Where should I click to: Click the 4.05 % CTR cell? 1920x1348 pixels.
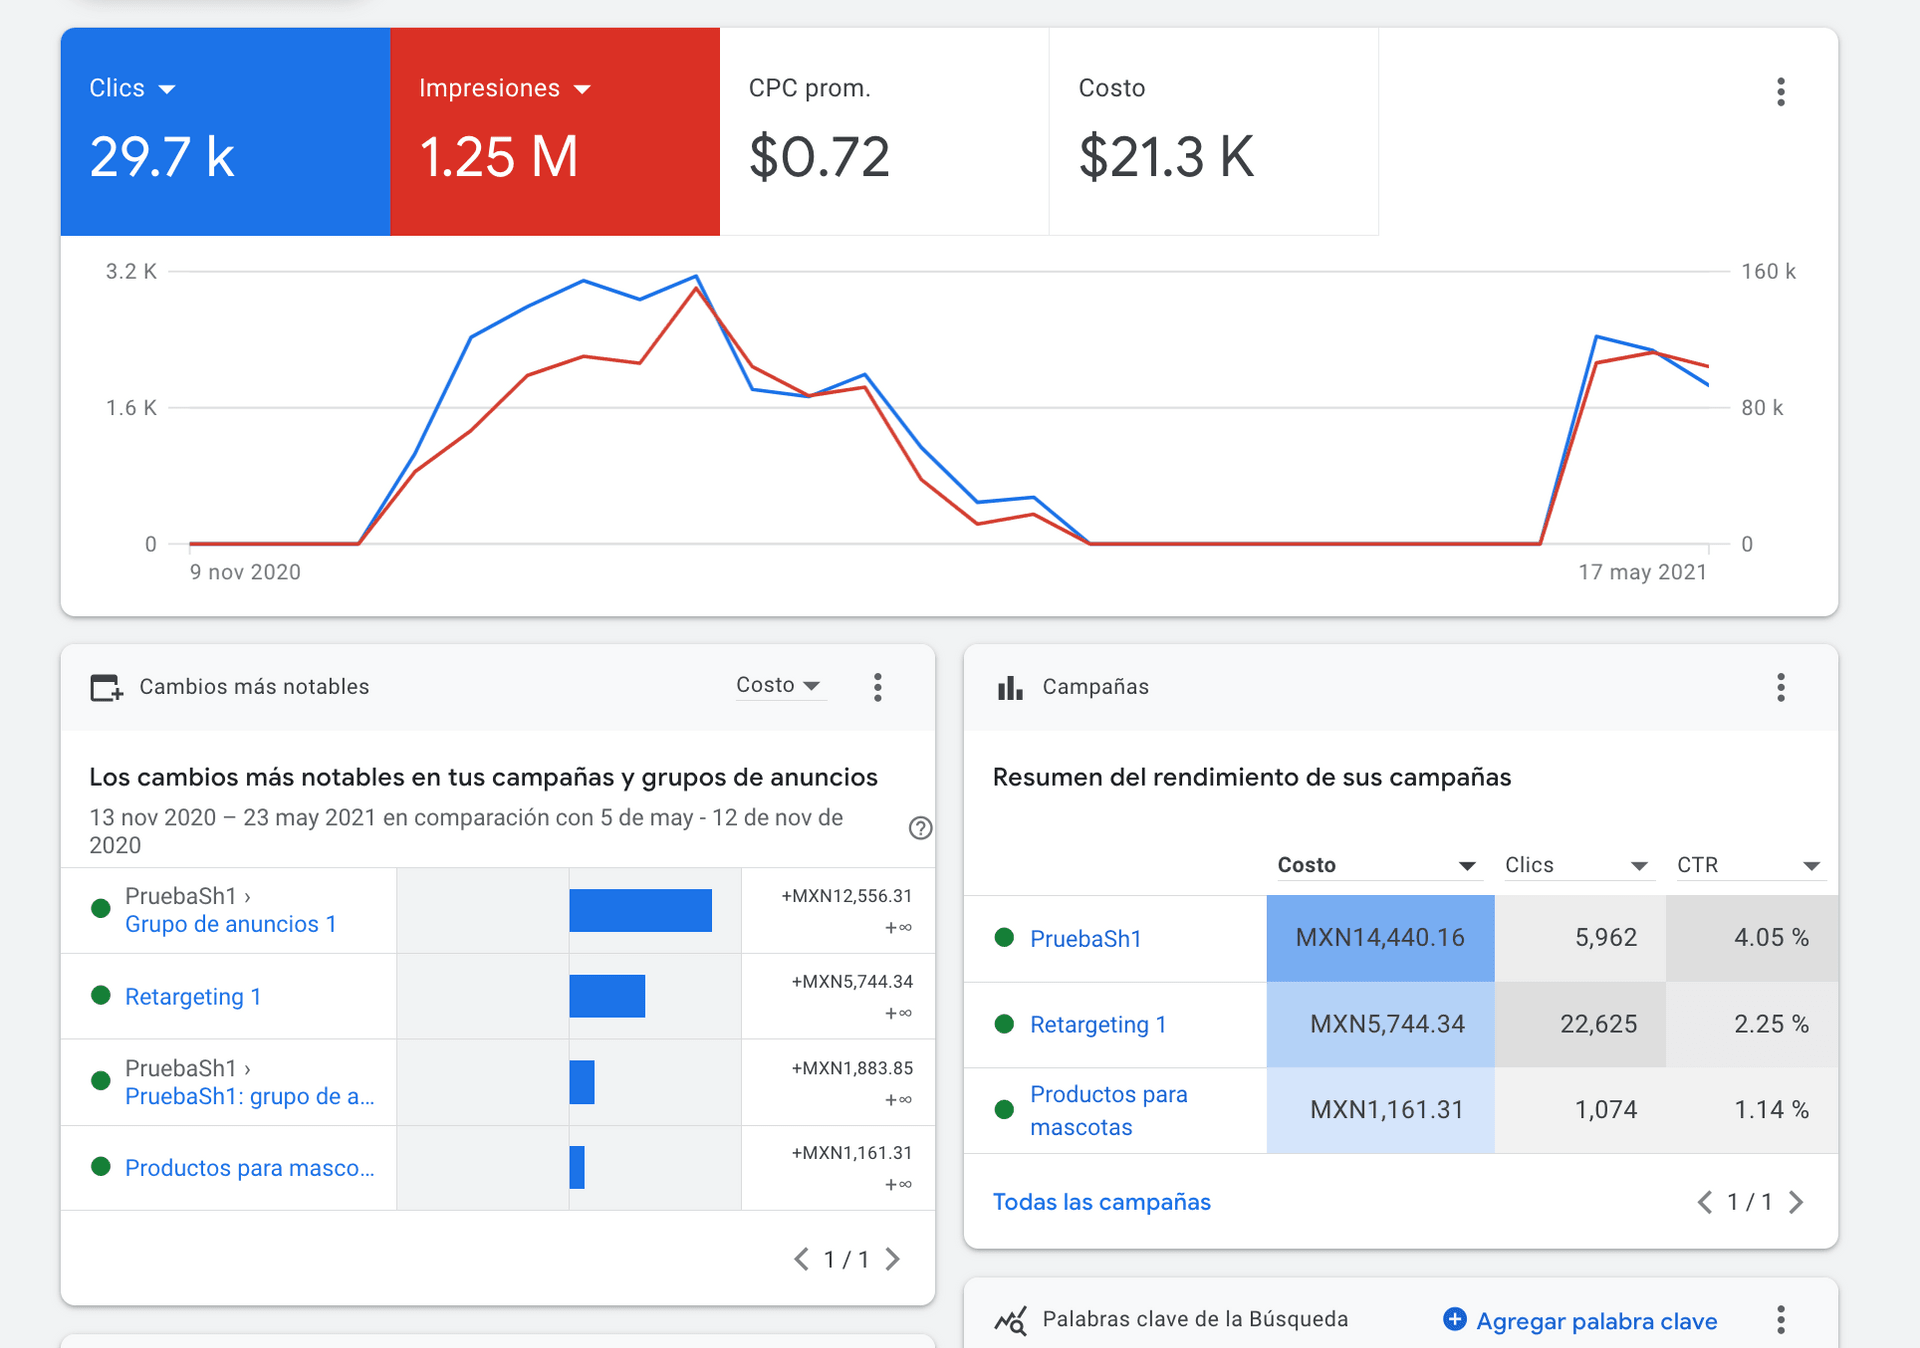click(x=1752, y=938)
